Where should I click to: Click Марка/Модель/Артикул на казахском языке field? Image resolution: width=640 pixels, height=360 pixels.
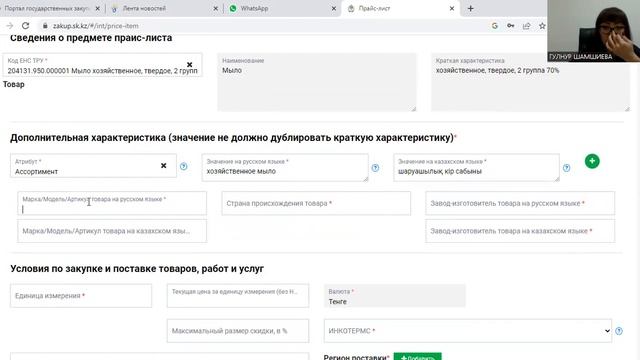(x=112, y=231)
